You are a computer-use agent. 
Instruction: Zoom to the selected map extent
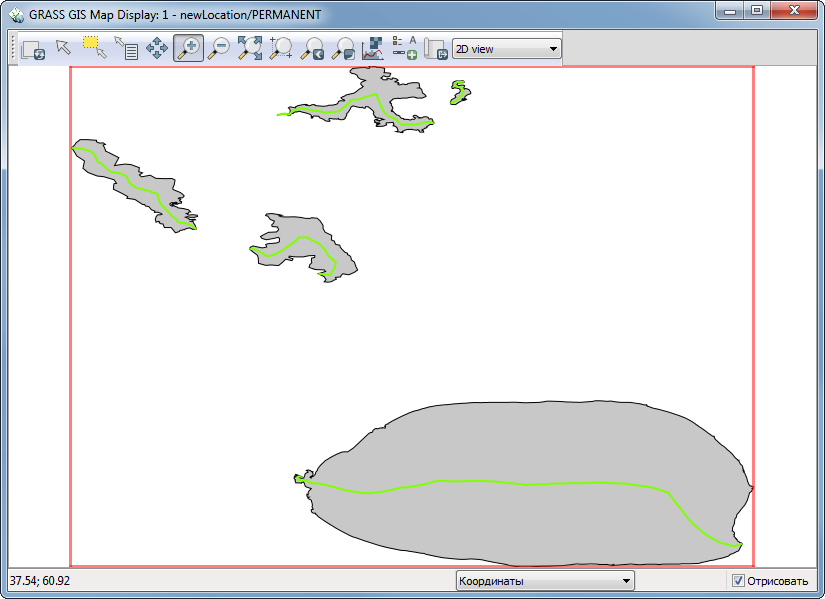coord(250,47)
